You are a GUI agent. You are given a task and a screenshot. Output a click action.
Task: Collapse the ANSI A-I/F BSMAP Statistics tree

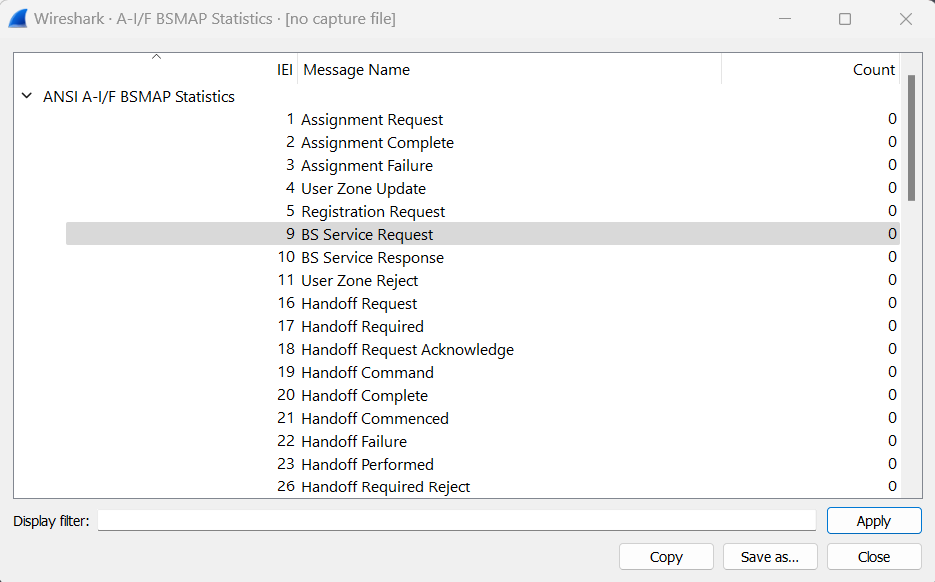pos(26,97)
